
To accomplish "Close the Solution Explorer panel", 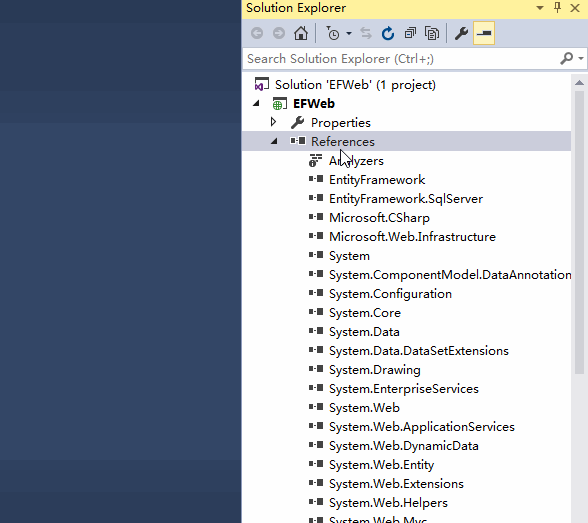I will tap(575, 8).
